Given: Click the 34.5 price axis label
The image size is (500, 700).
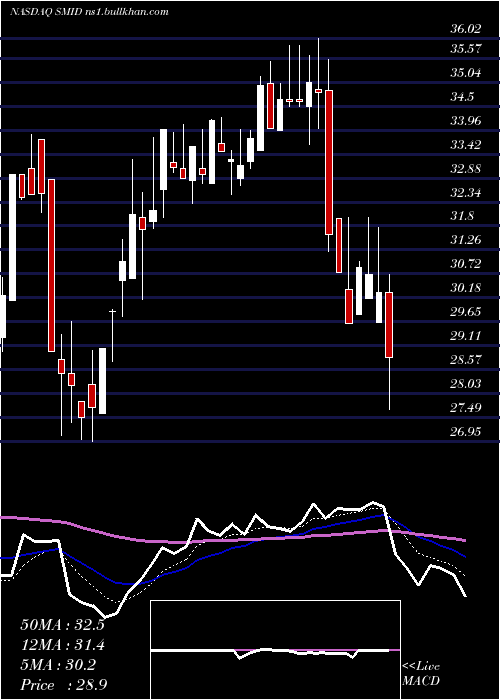Looking at the screenshot, I should tap(462, 97).
